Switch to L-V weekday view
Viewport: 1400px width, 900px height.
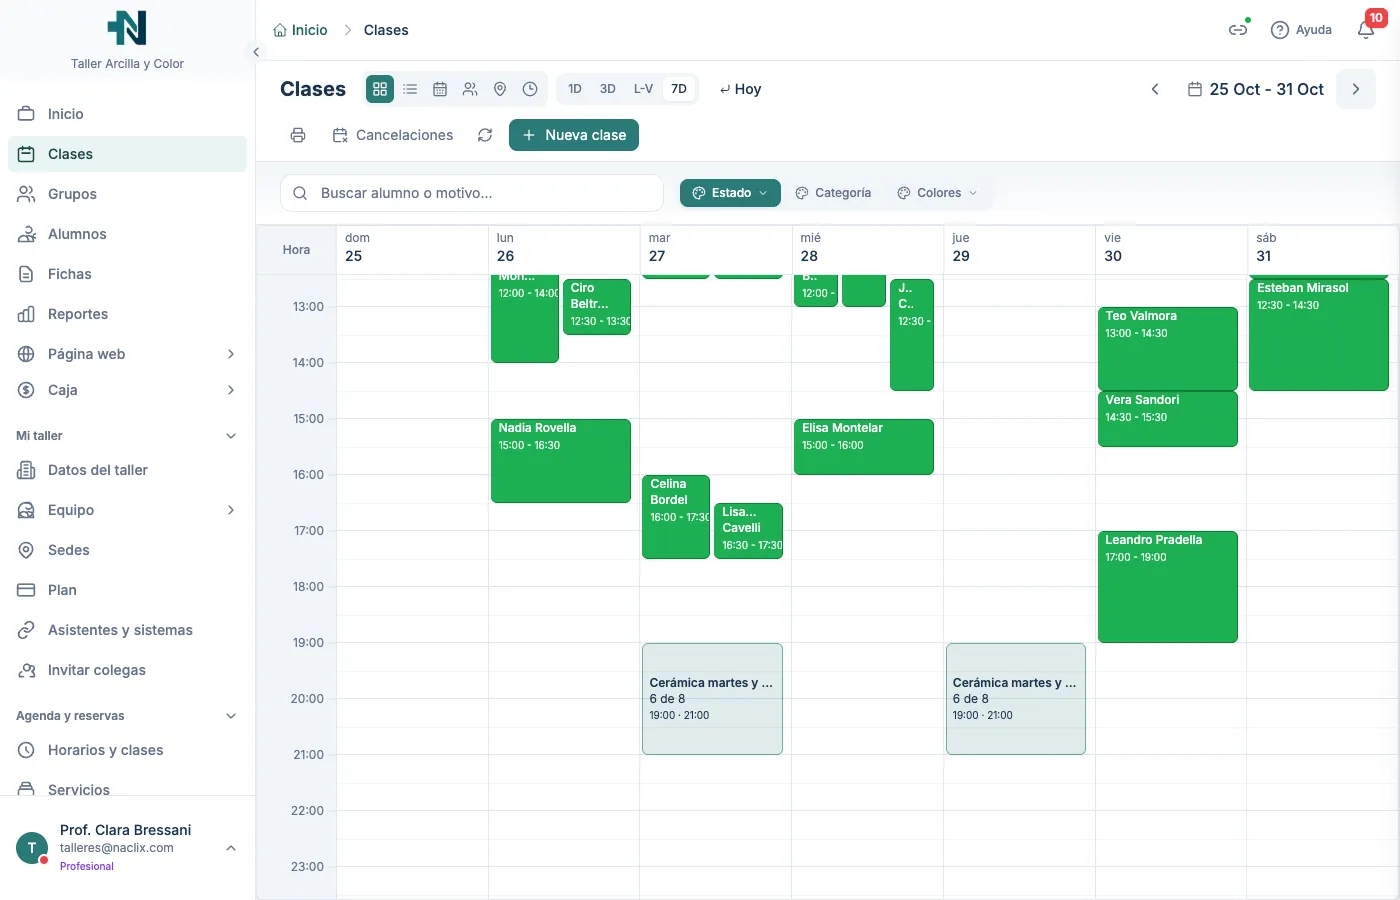643,89
